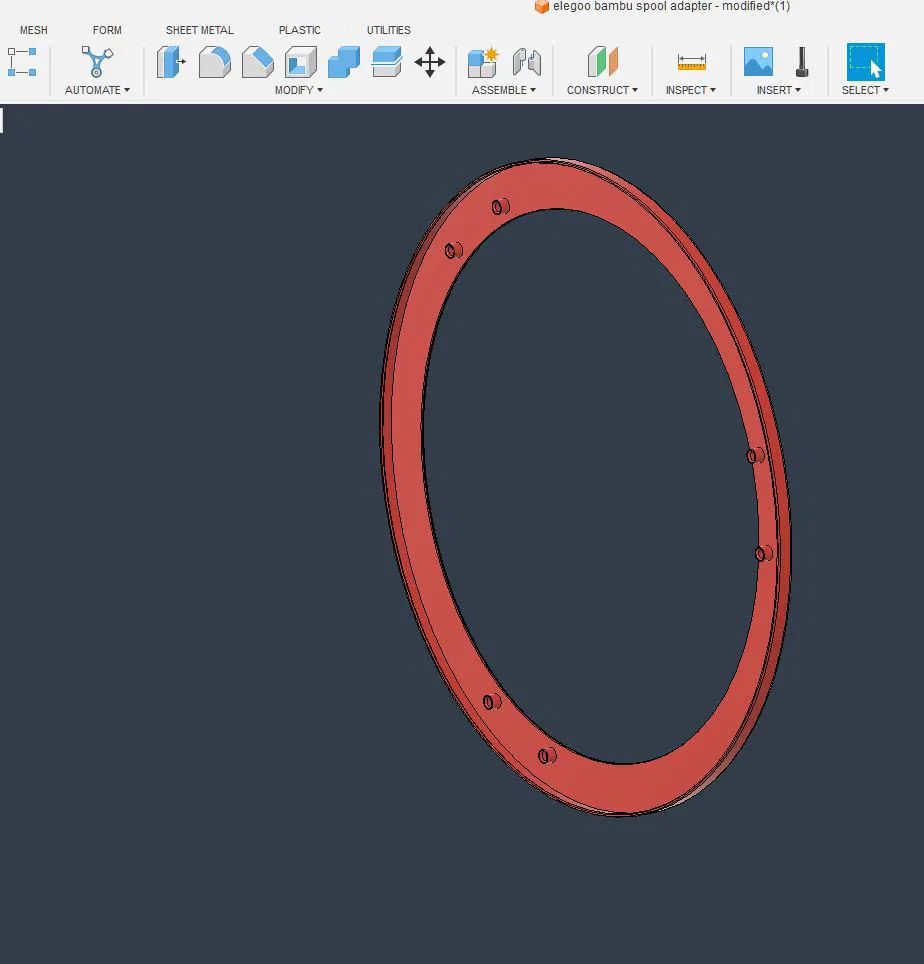Open the INSPECT dropdown menu
The height and width of the screenshot is (964, 924).
point(690,90)
